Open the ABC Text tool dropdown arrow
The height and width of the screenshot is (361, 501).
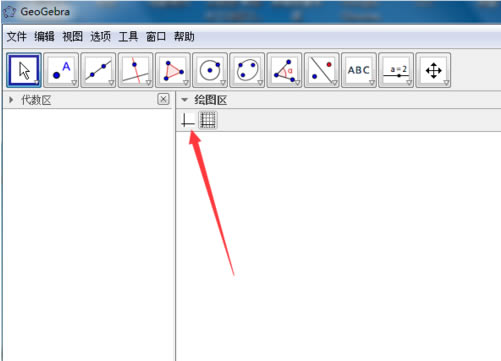(372, 83)
